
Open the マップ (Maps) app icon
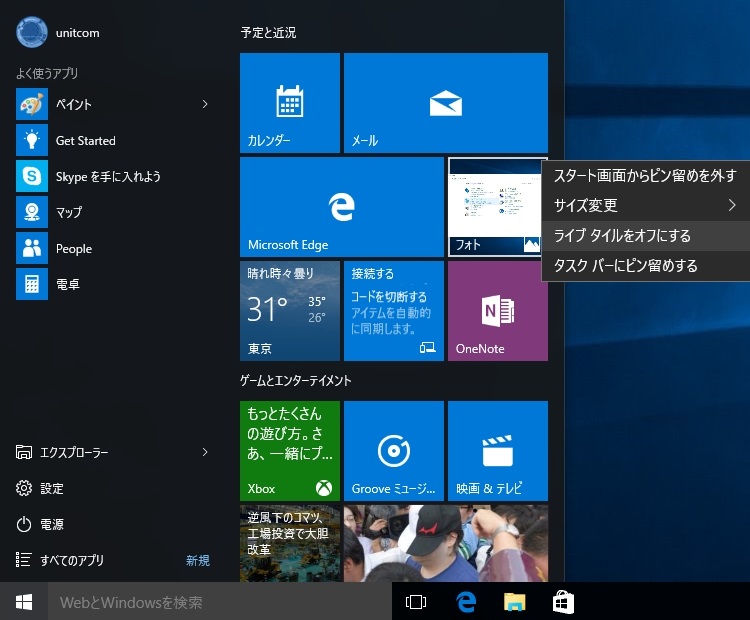[x=32, y=212]
